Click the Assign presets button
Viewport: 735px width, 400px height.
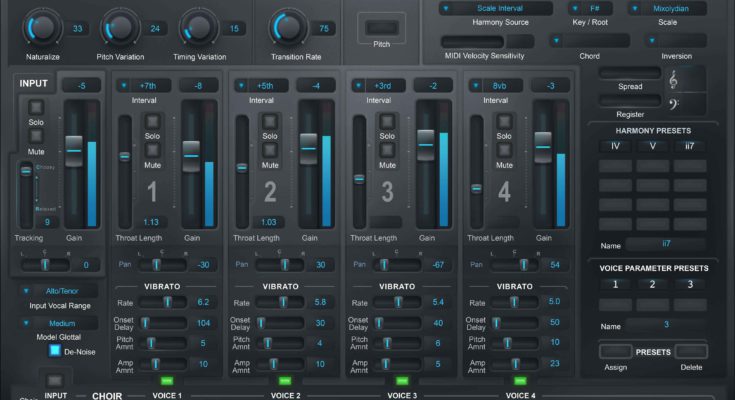tap(615, 351)
